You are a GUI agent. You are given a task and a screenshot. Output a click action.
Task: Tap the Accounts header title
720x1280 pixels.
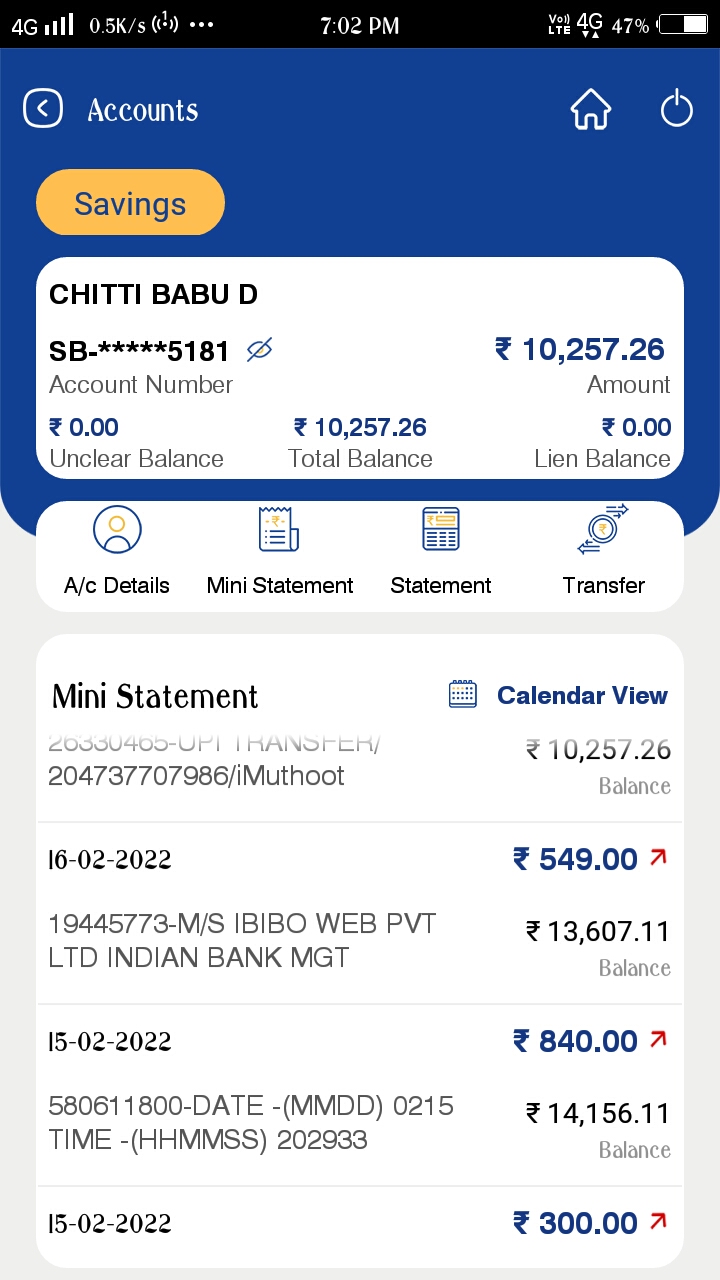(x=143, y=110)
